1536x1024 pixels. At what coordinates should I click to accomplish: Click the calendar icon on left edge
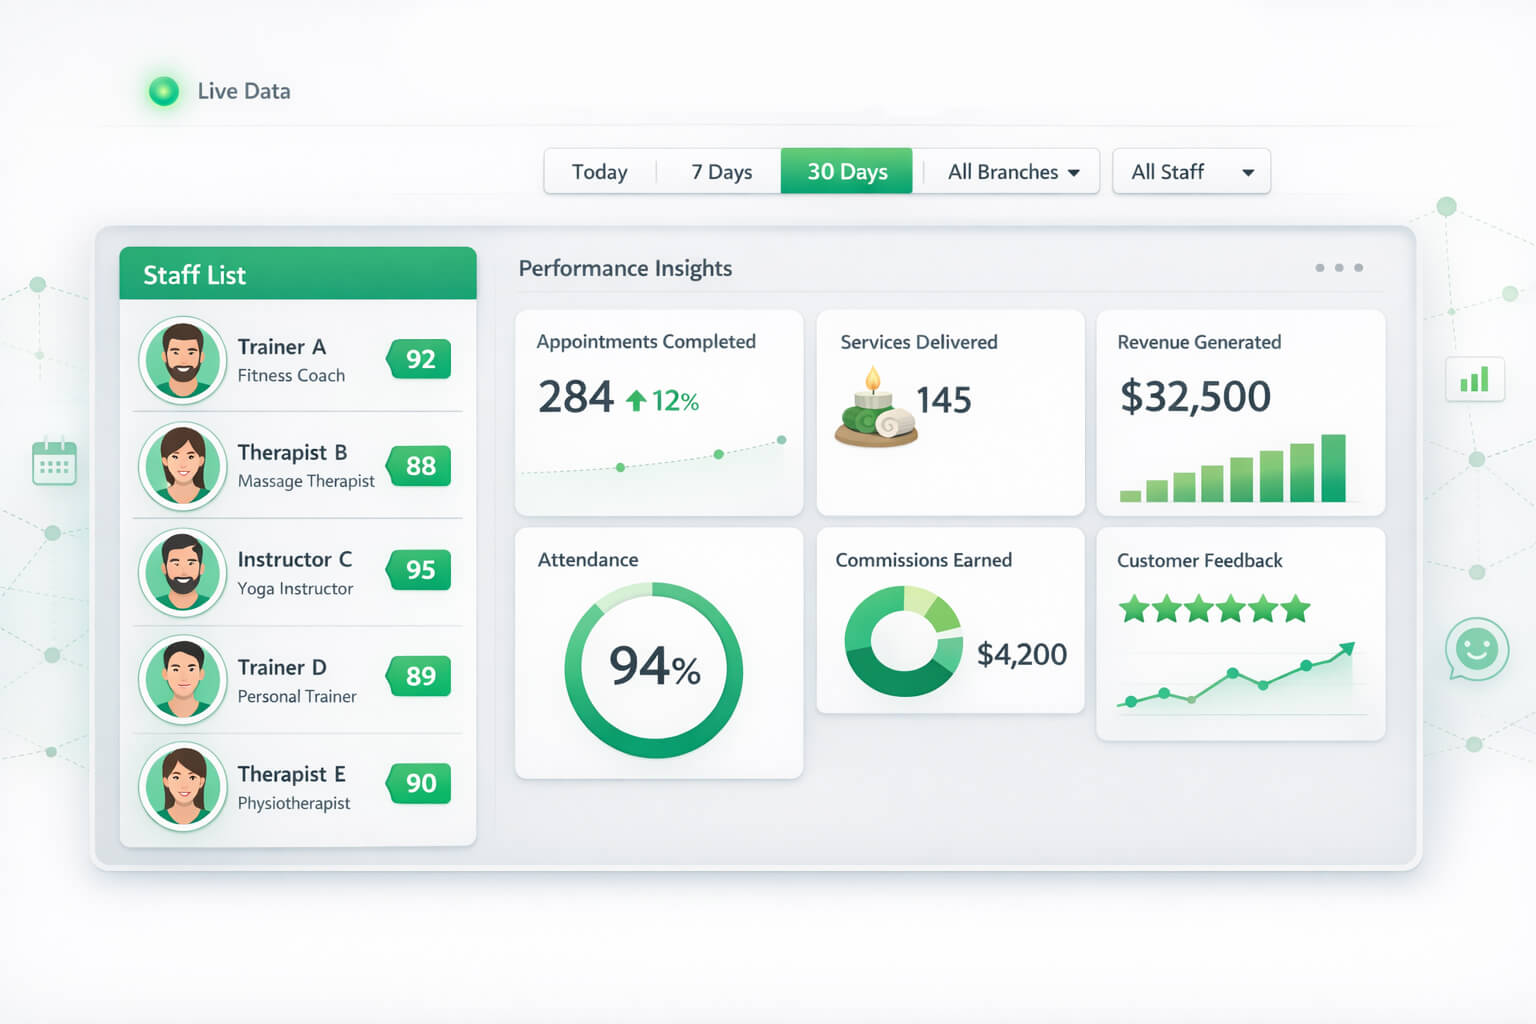coord(54,463)
